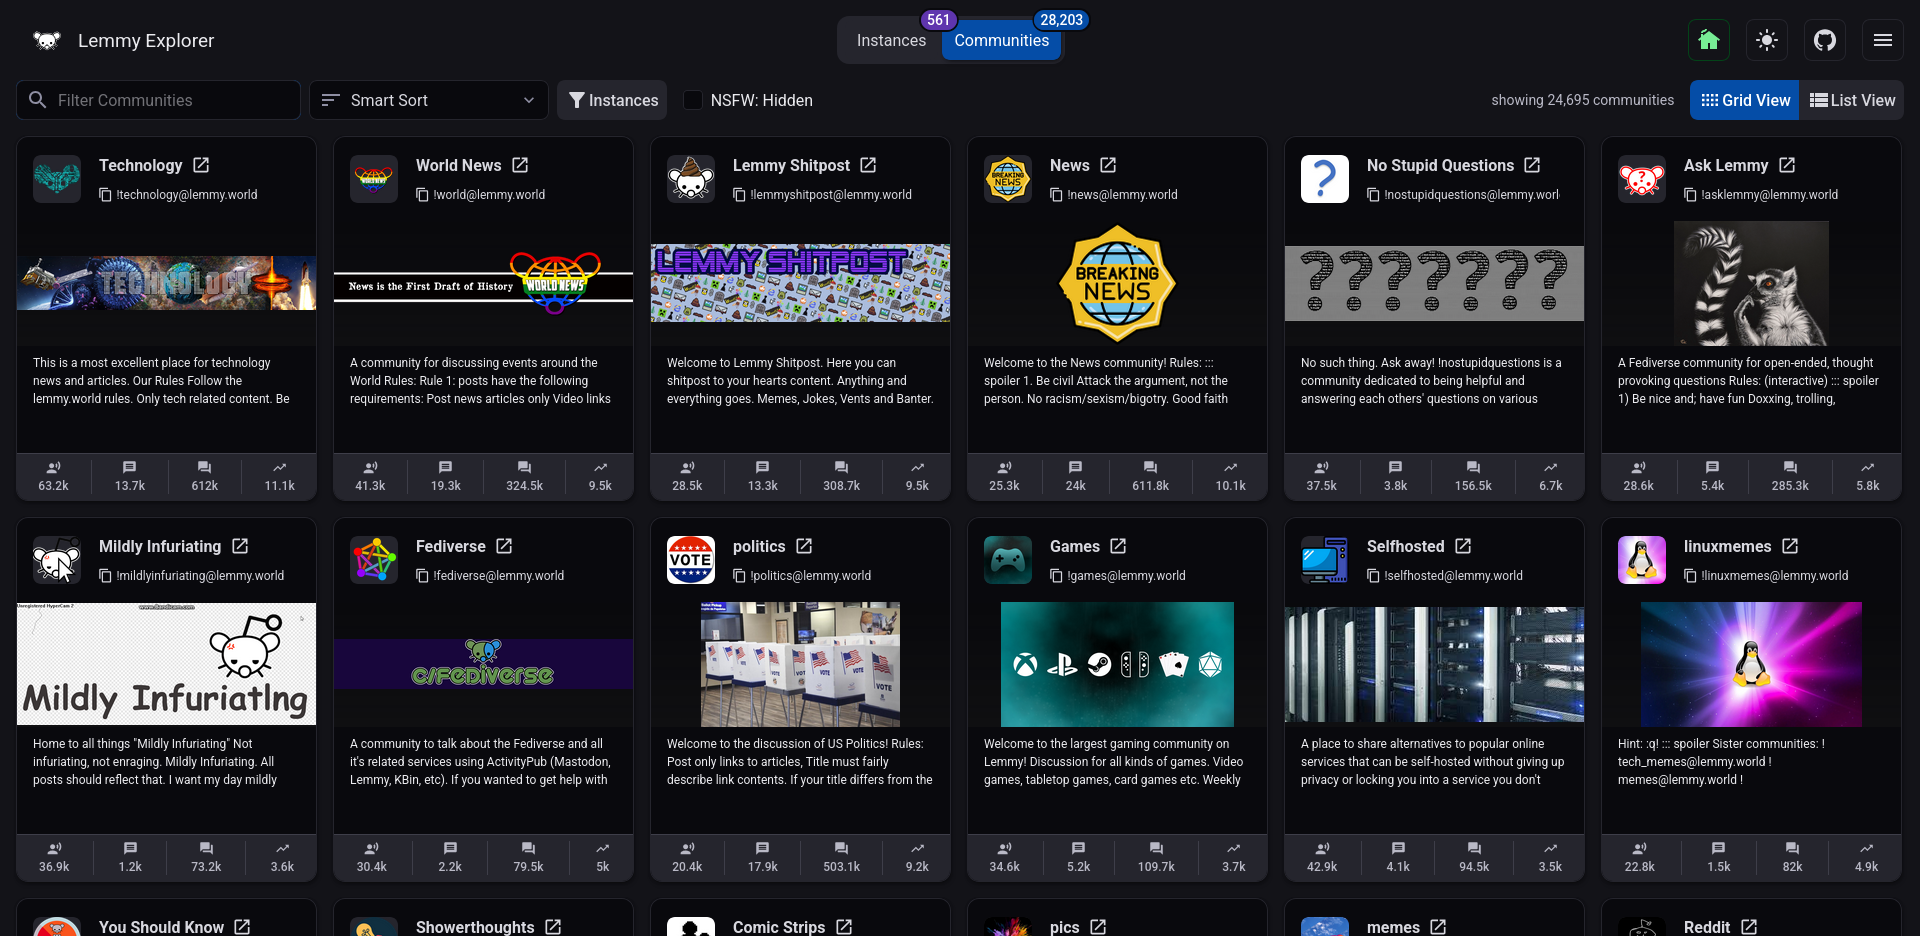Viewport: 1920px width, 936px height.
Task: Click the green home icon button
Action: coord(1709,40)
